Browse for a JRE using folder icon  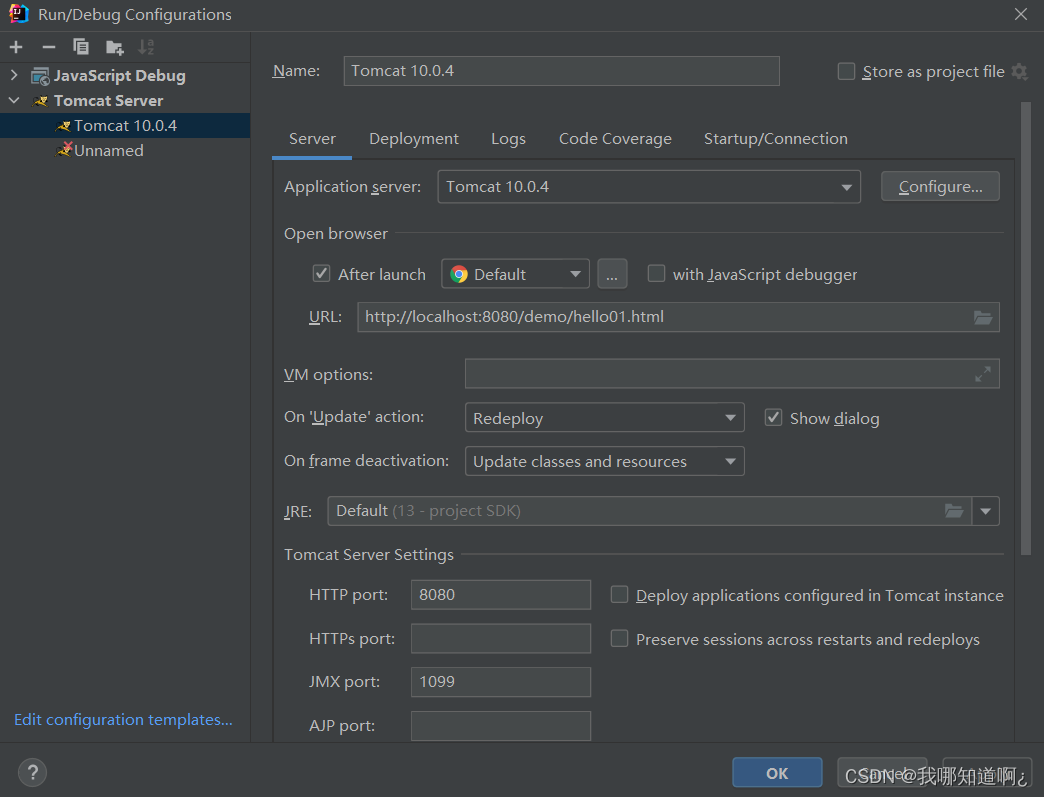click(954, 511)
